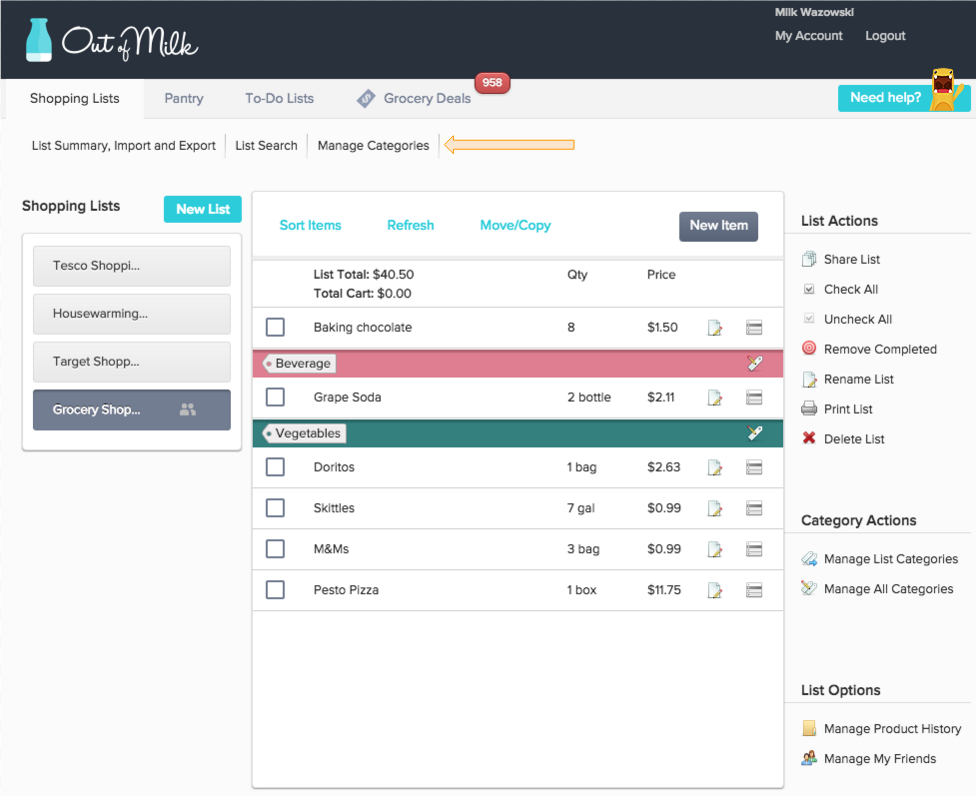Check the Pesto Pizza checkbox
This screenshot has height=796, width=976.
(x=275, y=590)
